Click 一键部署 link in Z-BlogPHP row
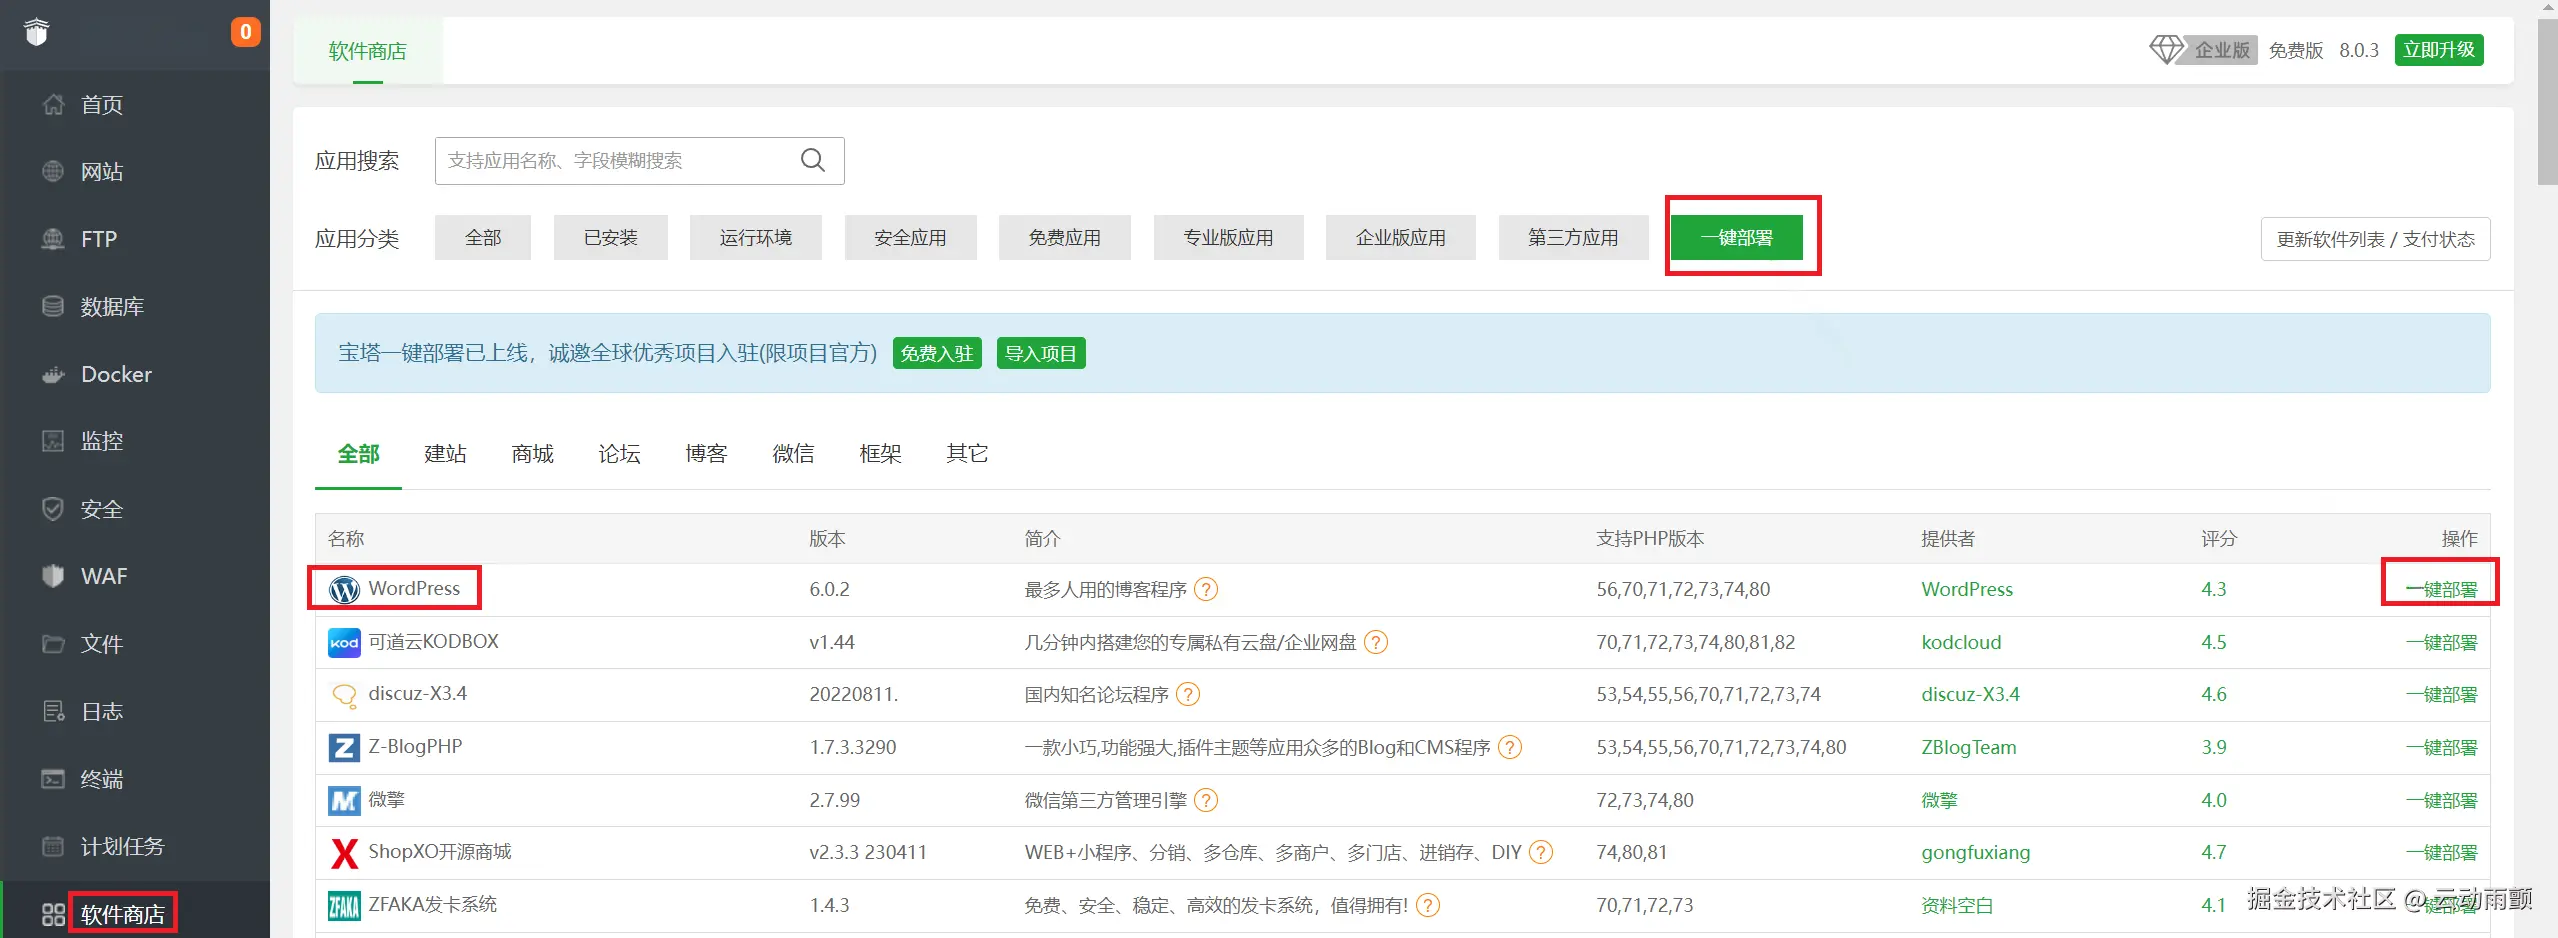The height and width of the screenshot is (938, 2558). pos(2442,747)
